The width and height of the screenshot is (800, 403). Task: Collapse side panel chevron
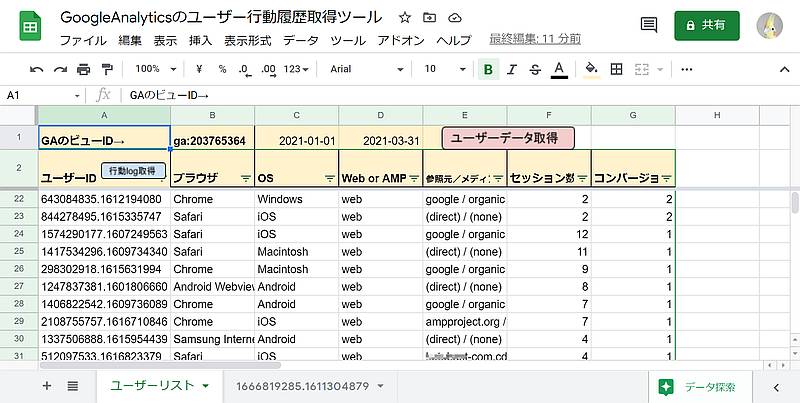(x=776, y=388)
